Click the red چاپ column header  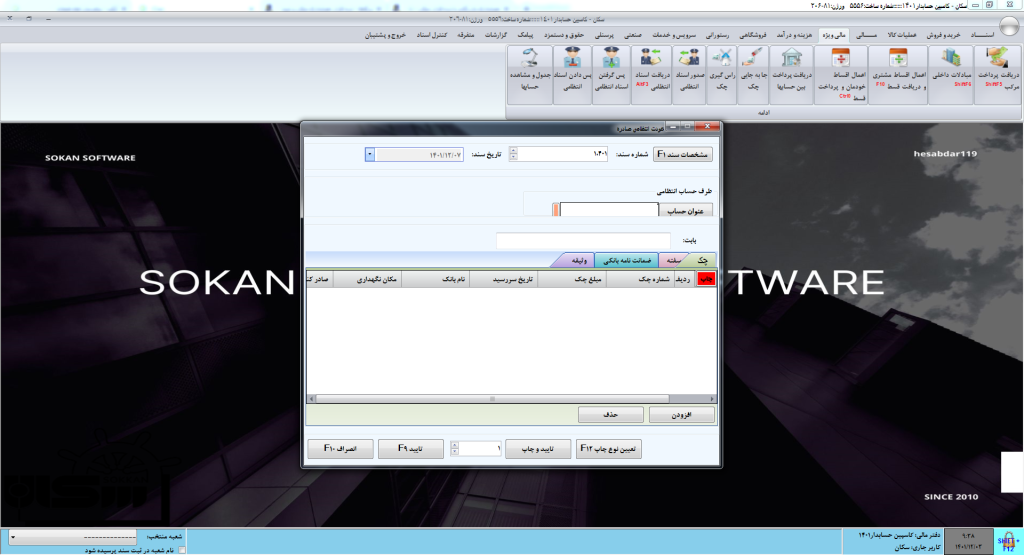tap(706, 279)
